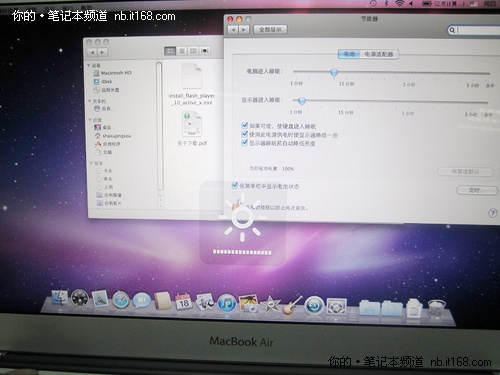Select shakujingsou home folder in sidebar
Image resolution: width=500 pixels, height=375 pixels.
tap(113, 136)
